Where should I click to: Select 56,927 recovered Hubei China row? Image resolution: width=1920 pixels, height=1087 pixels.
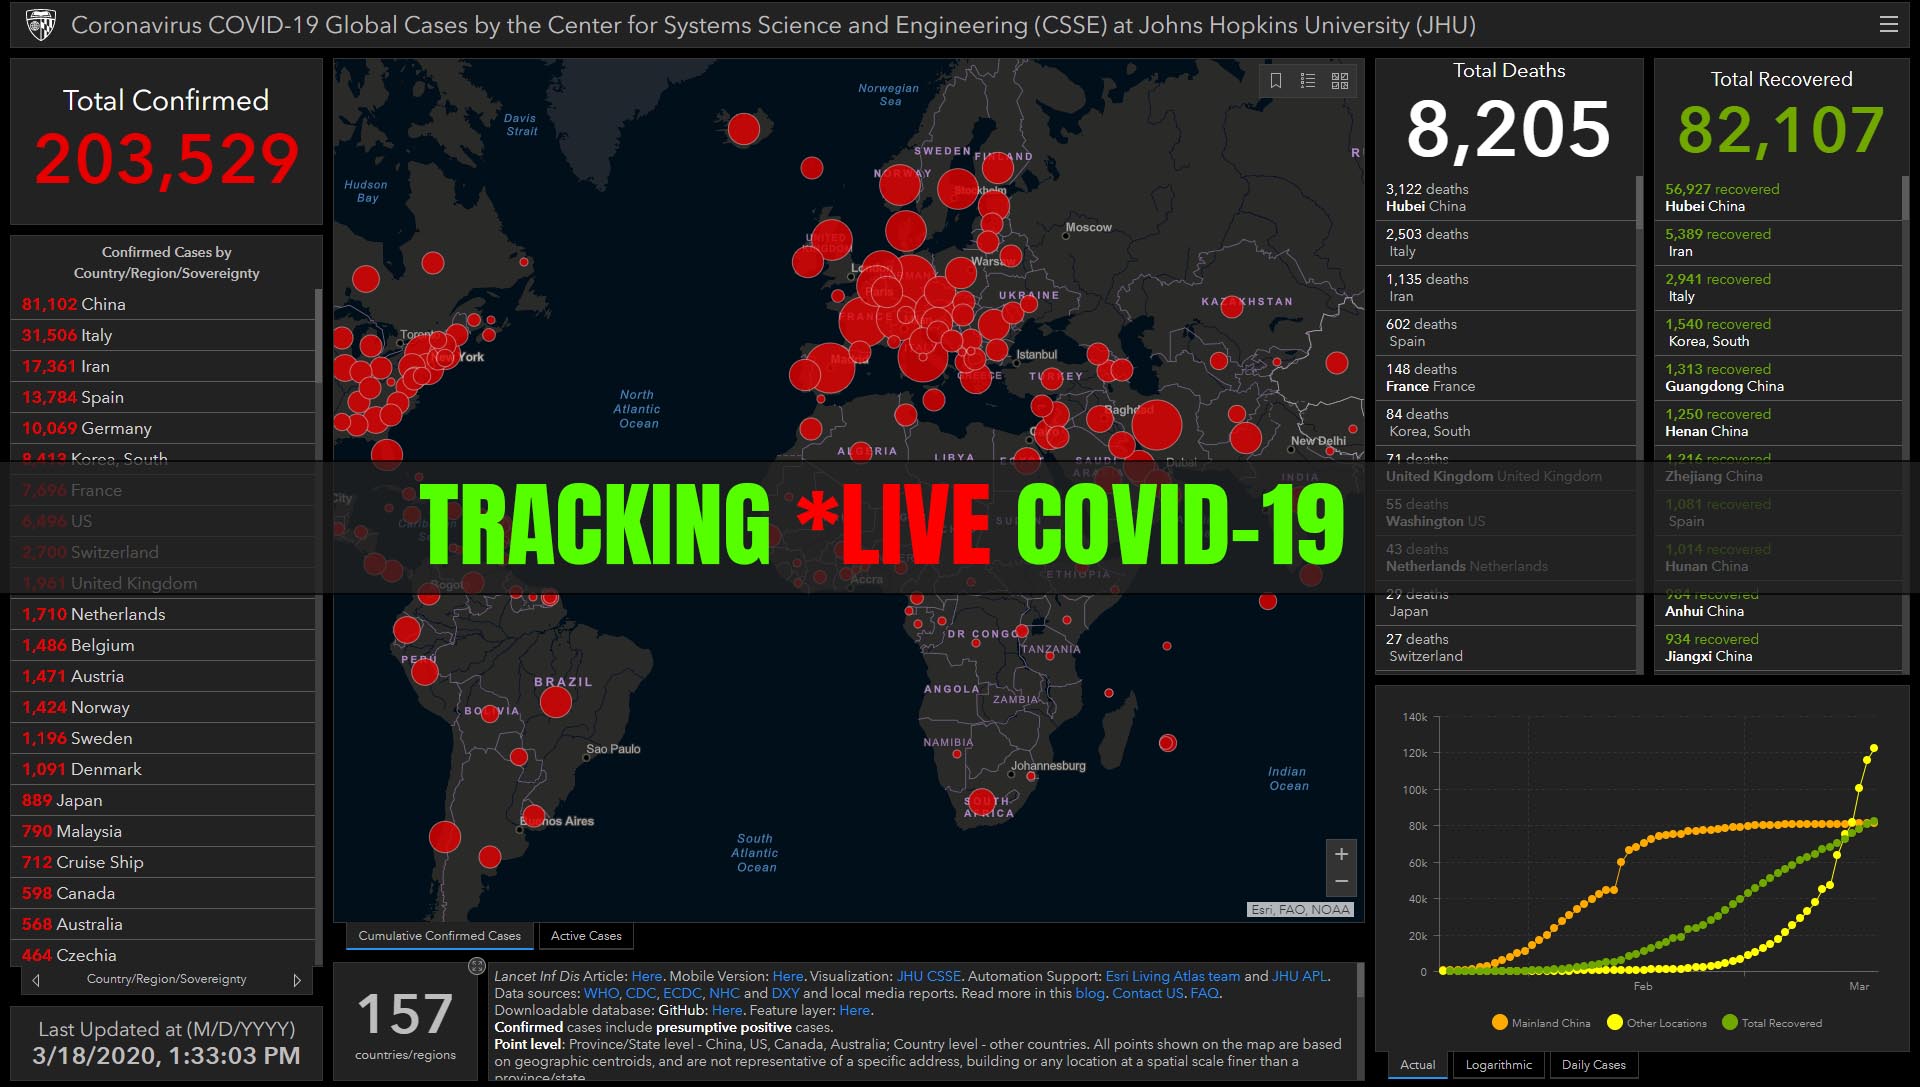click(1778, 198)
